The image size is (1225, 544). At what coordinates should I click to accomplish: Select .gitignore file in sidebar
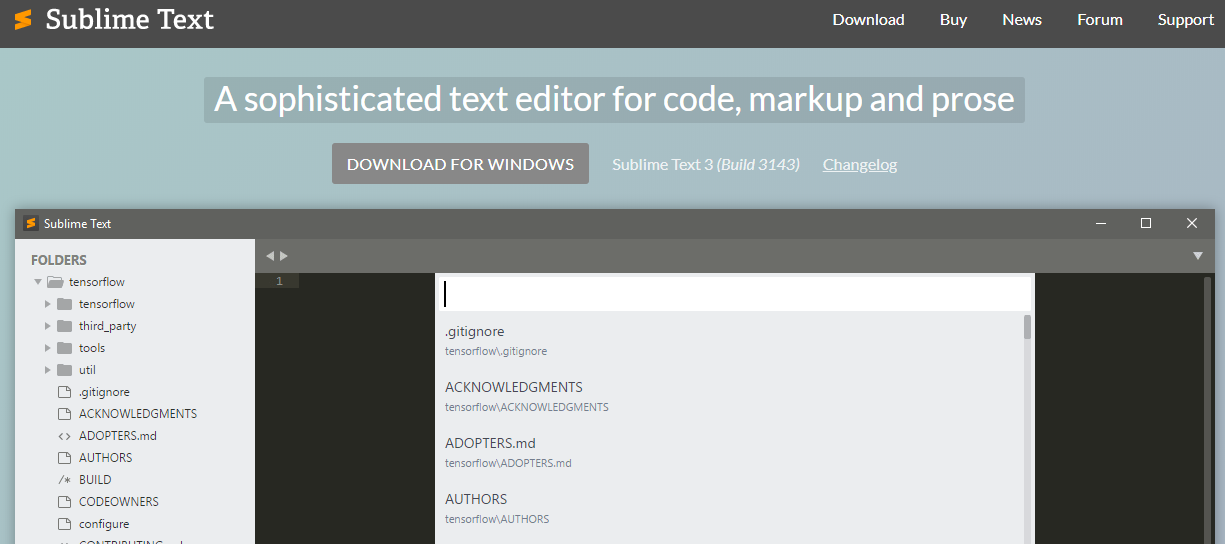pos(104,392)
